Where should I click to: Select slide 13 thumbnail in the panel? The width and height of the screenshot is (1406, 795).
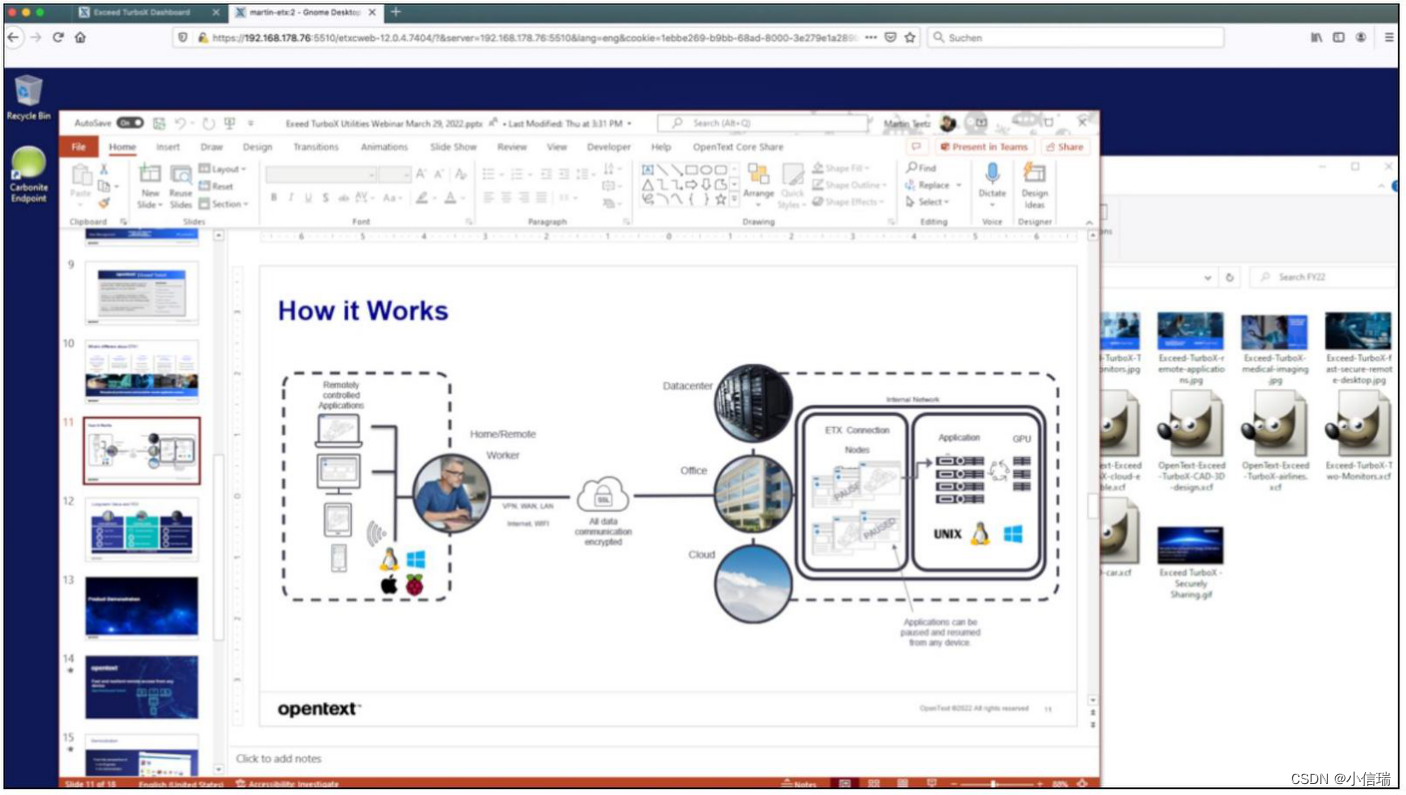(140, 608)
